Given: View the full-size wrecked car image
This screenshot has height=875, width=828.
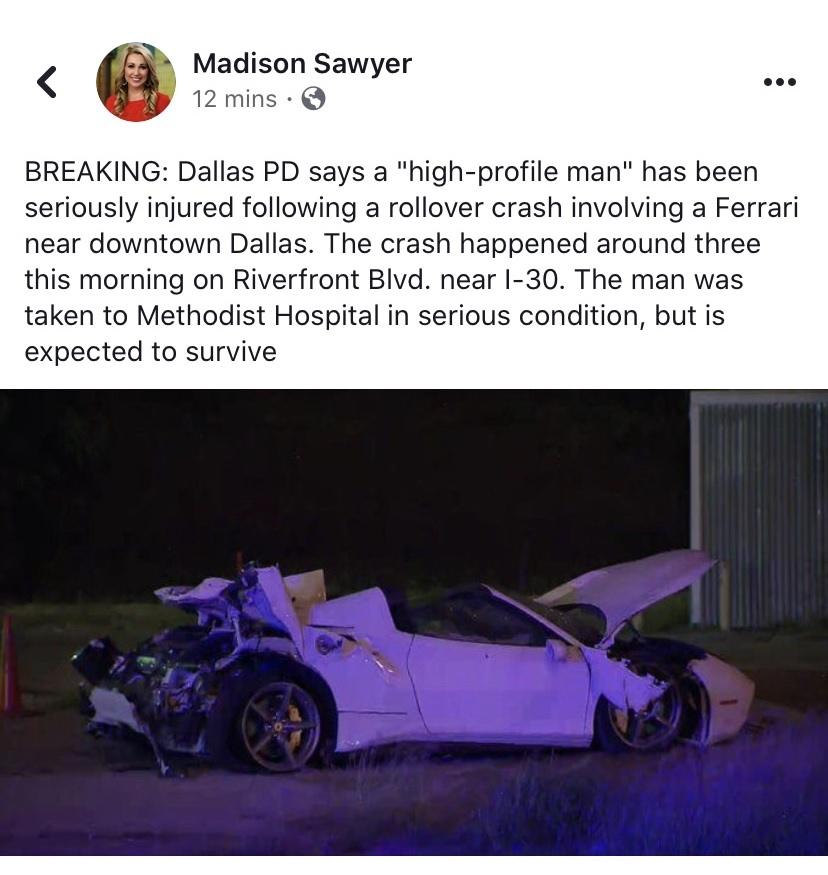Looking at the screenshot, I should 414,622.
